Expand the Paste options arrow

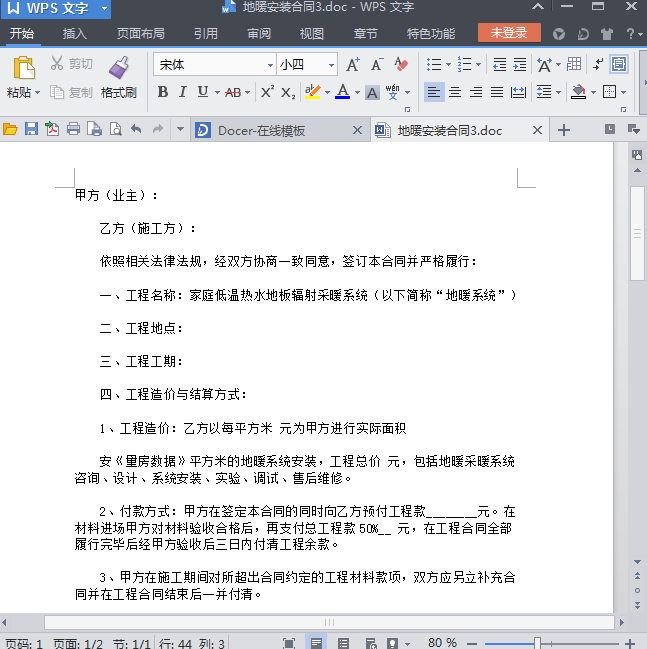(37, 93)
